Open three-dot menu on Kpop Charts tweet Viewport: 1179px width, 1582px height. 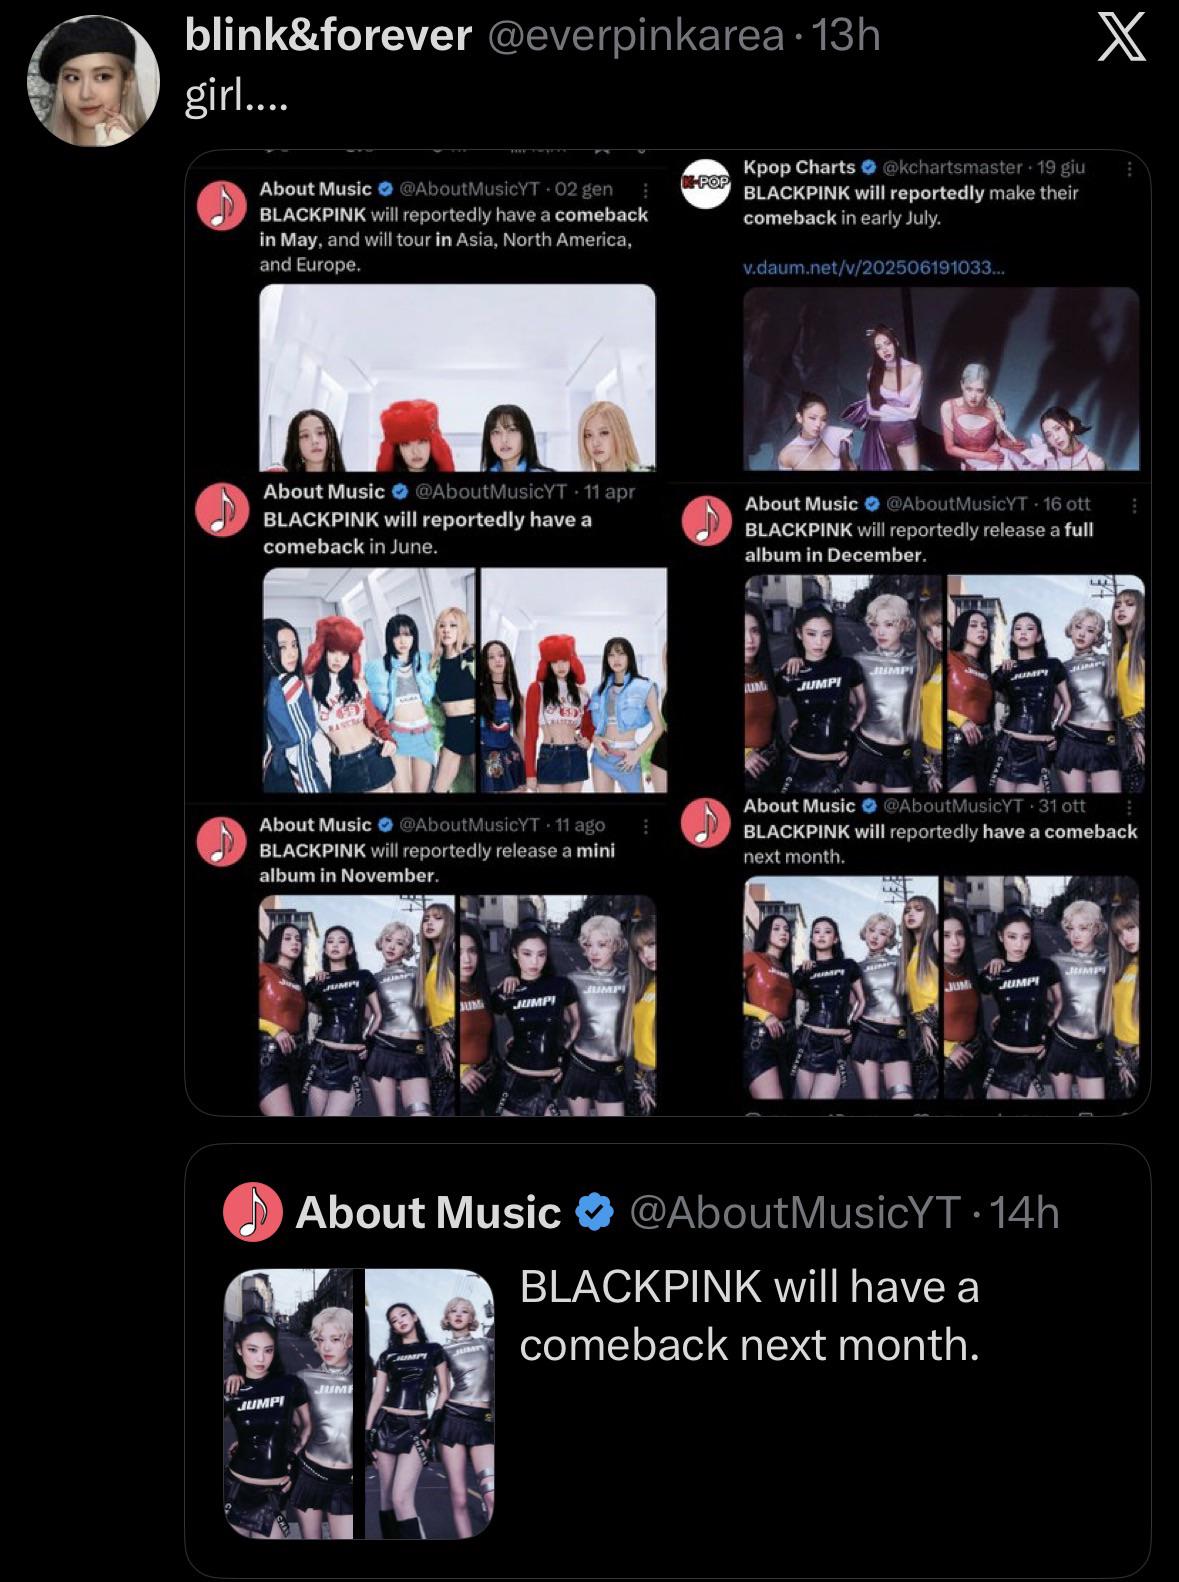coord(1130,169)
